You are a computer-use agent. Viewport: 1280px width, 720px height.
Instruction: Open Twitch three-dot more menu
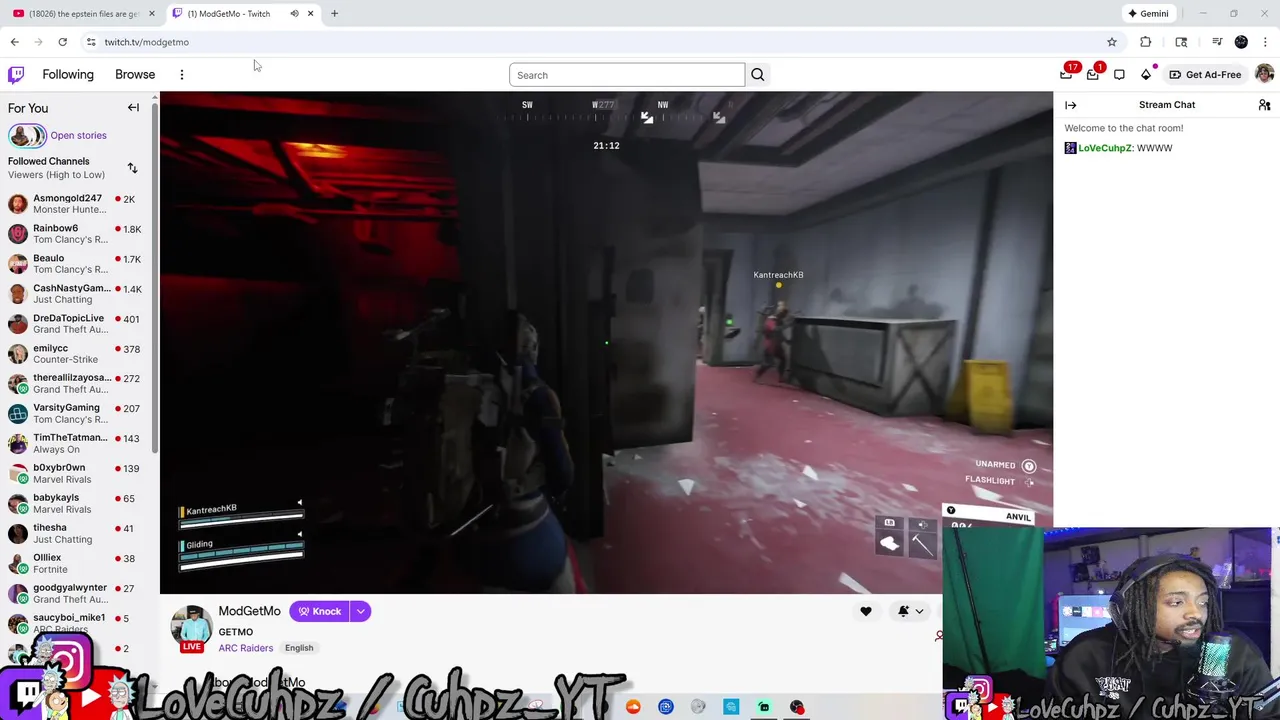[182, 75]
